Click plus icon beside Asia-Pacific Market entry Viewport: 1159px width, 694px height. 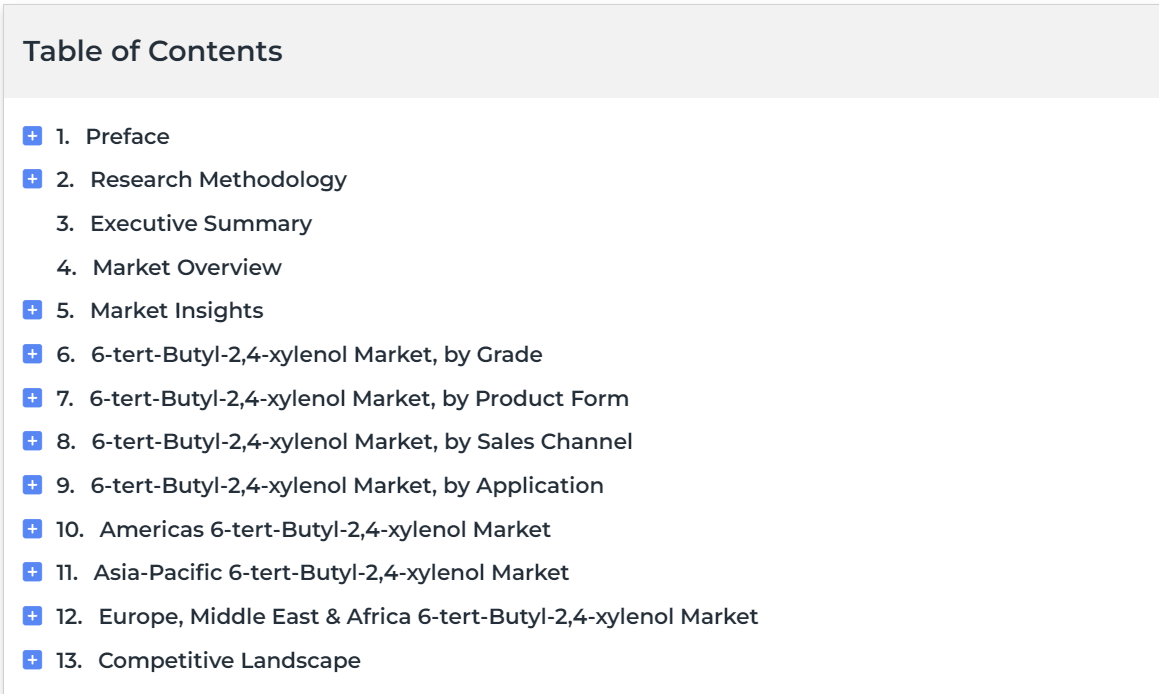33,572
